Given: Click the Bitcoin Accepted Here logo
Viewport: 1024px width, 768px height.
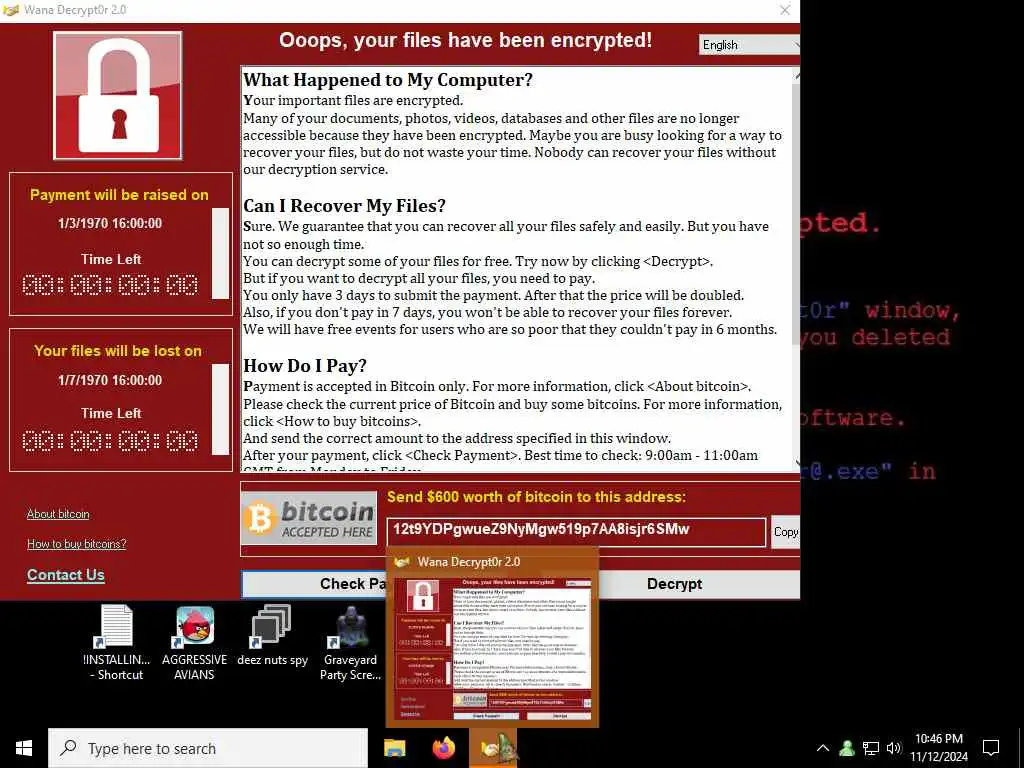Looking at the screenshot, I should coord(309,519).
